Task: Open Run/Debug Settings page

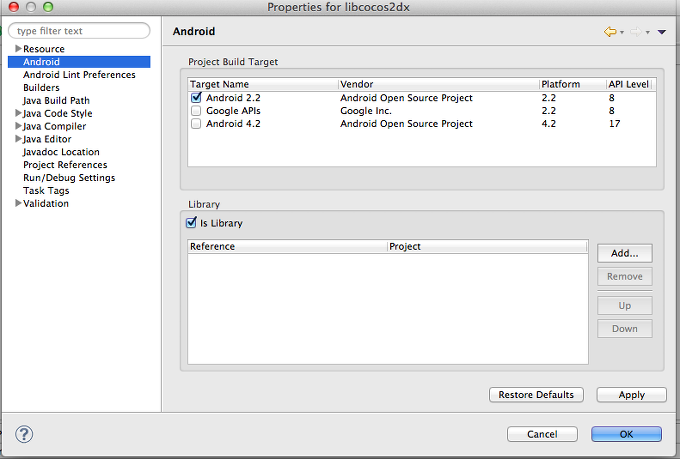Action: click(69, 178)
